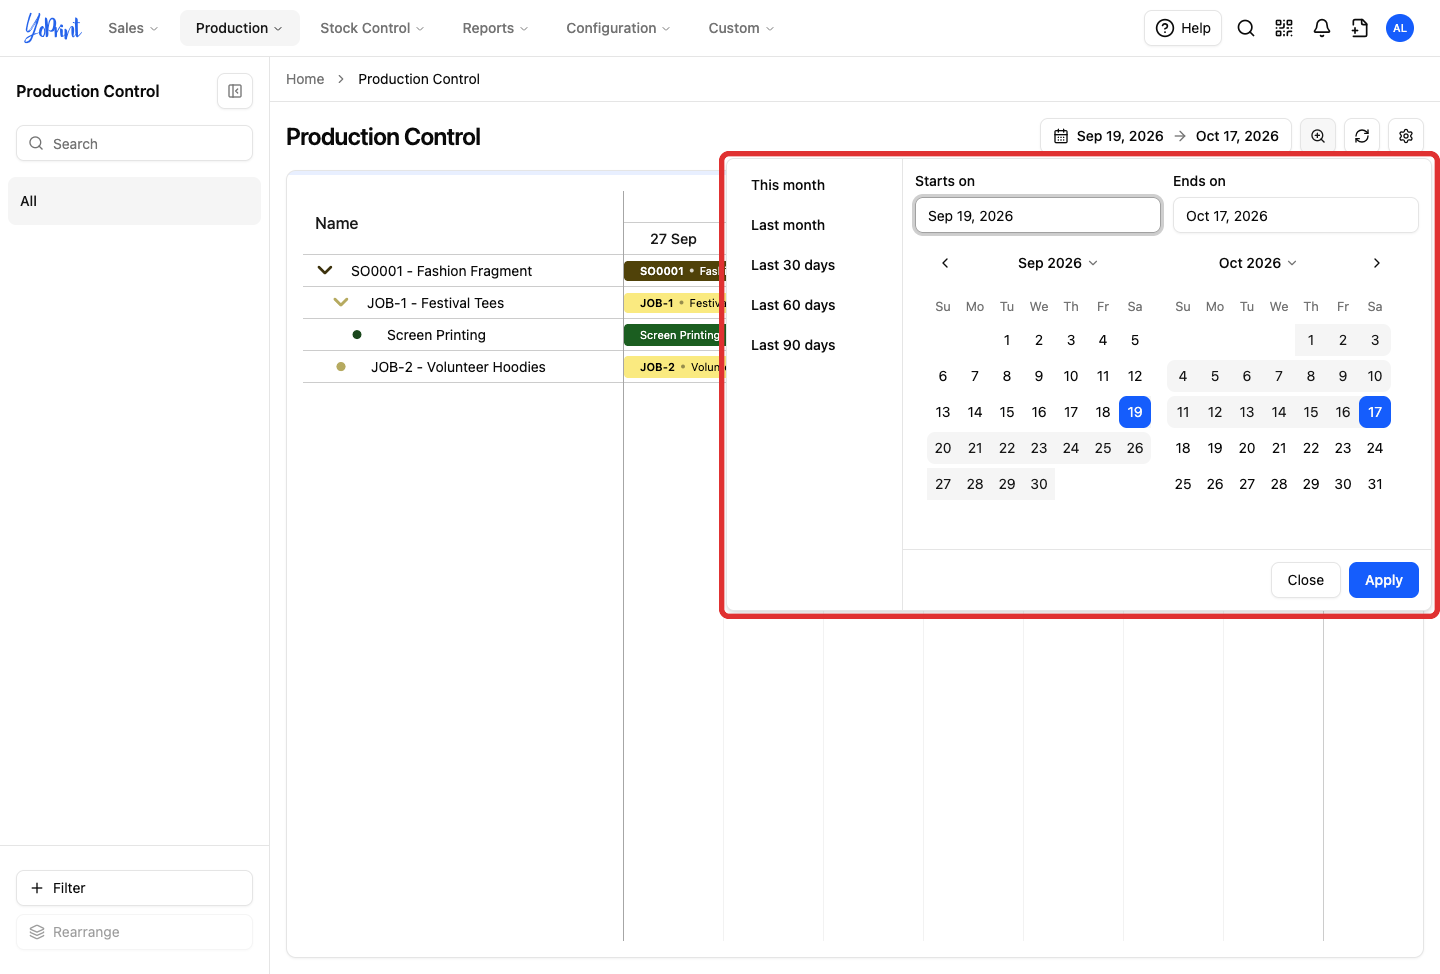
Task: Collapse the JOB-1 - Festival Tees row
Action: pos(341,302)
